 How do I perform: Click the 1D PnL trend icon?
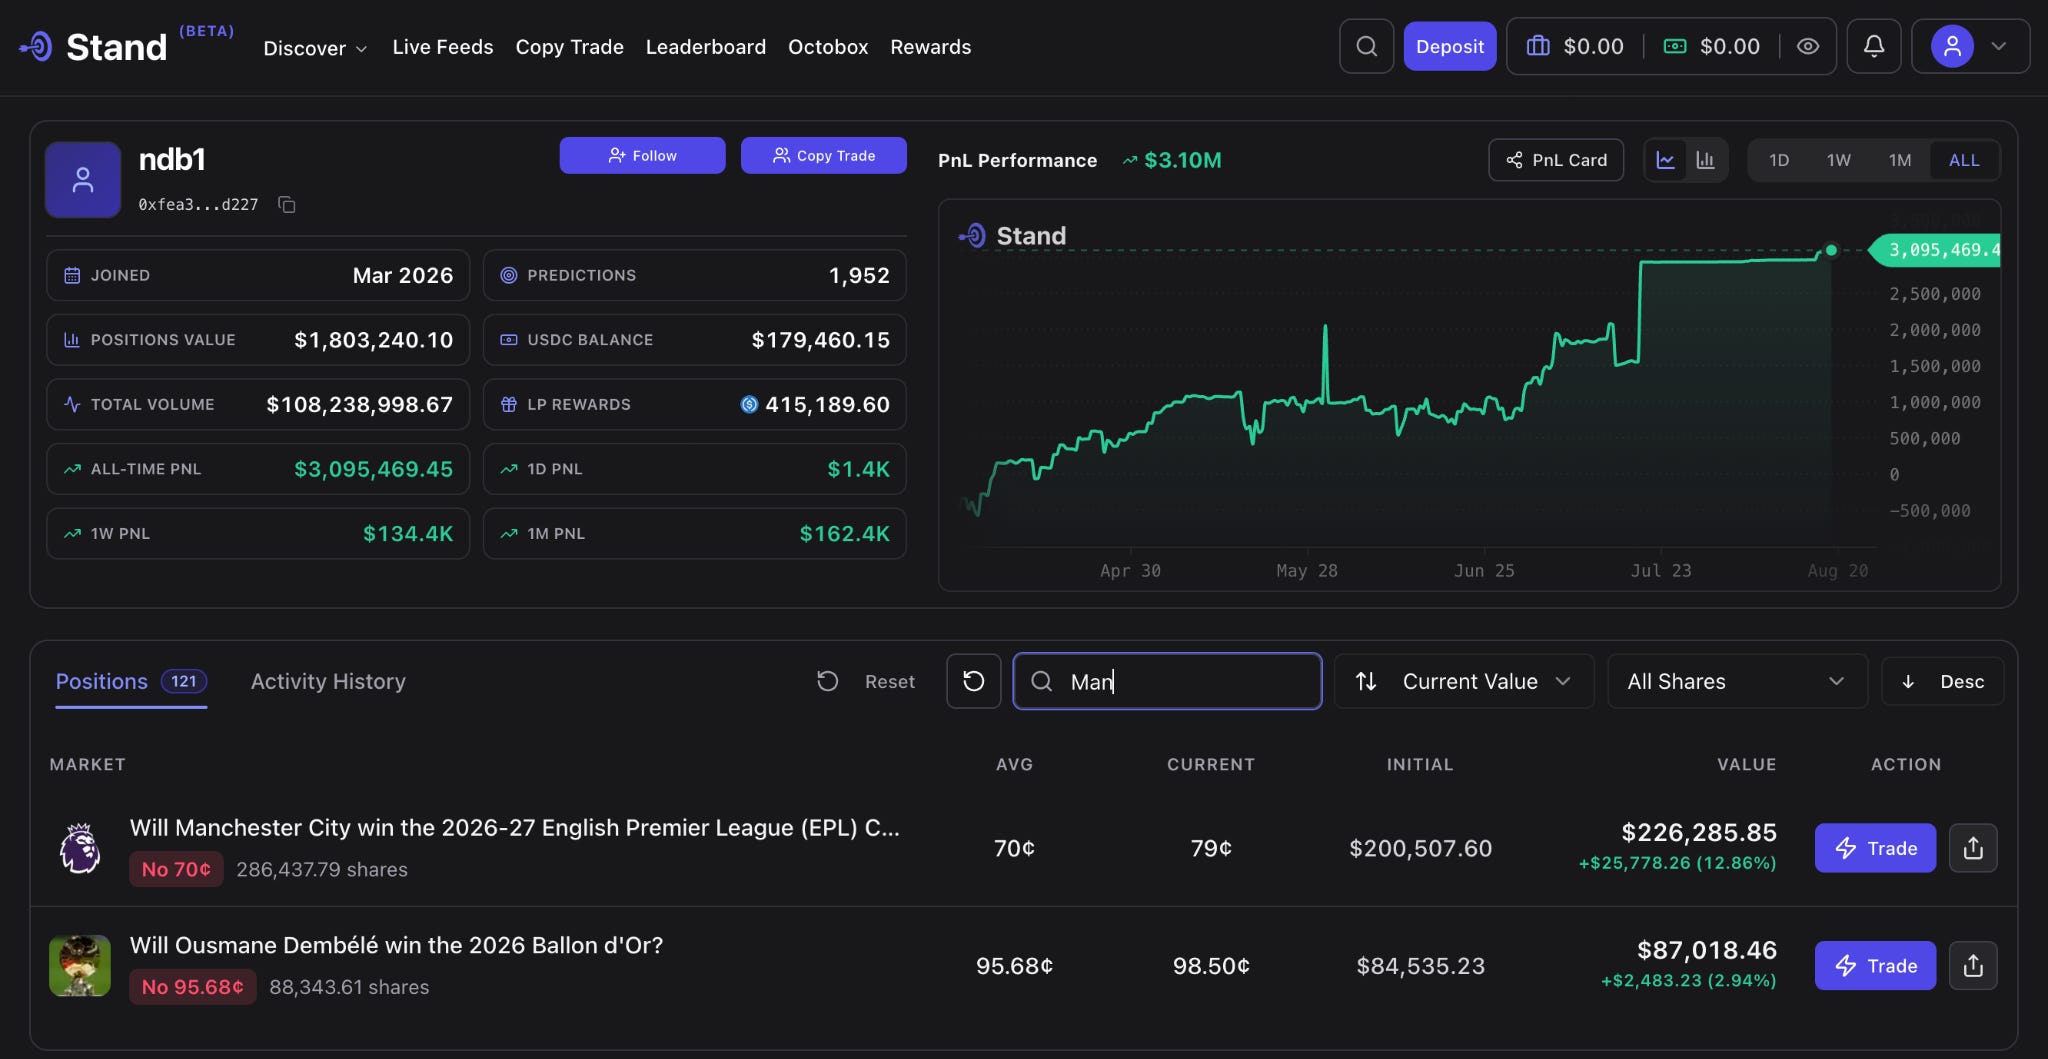click(x=509, y=469)
